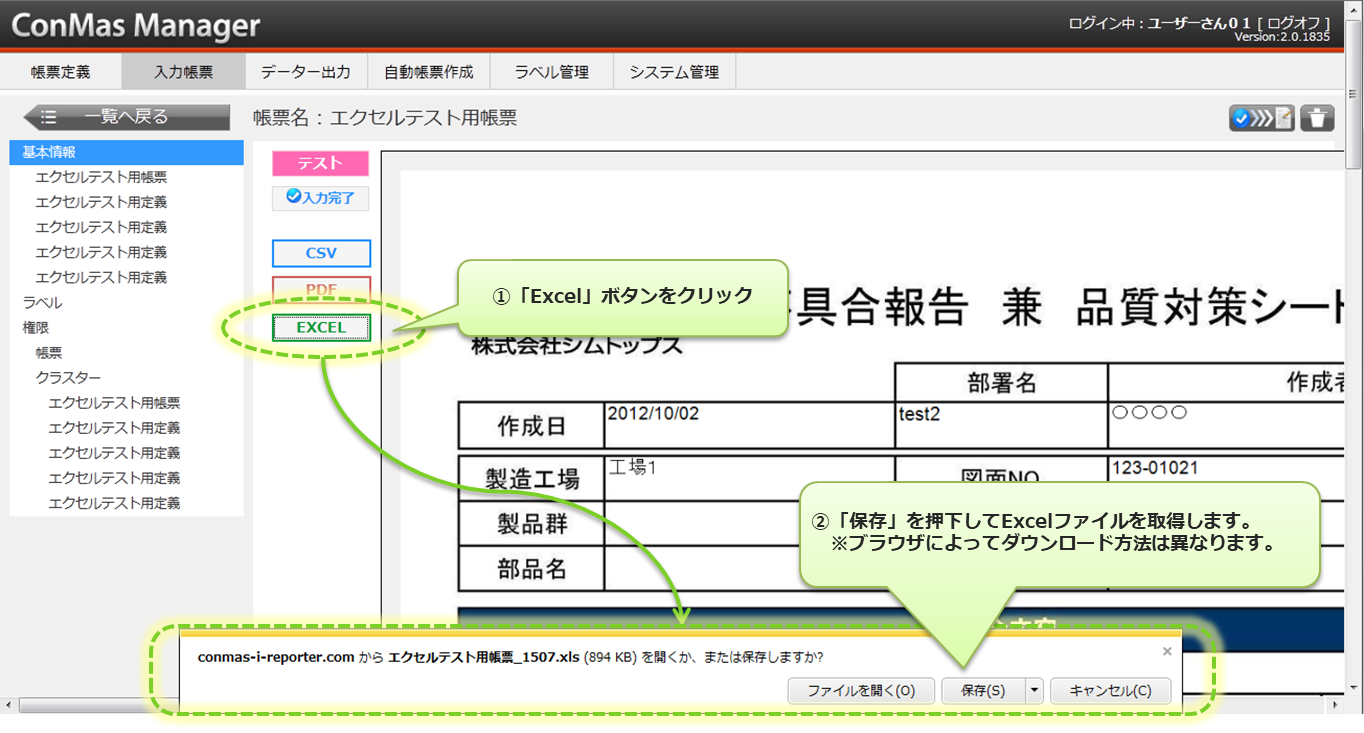Close the download bar with the X
This screenshot has width=1364, height=733.
coord(1166,651)
